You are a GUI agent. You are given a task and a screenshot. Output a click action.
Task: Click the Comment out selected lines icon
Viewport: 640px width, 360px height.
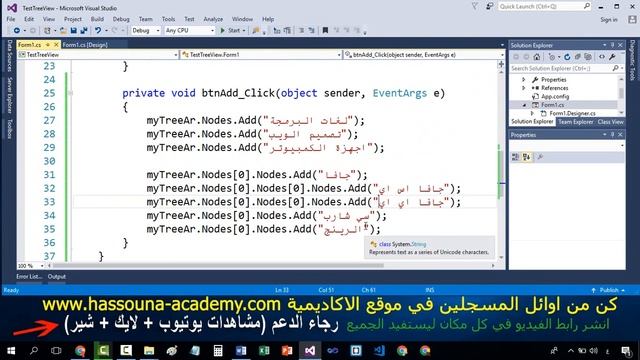click(x=302, y=31)
